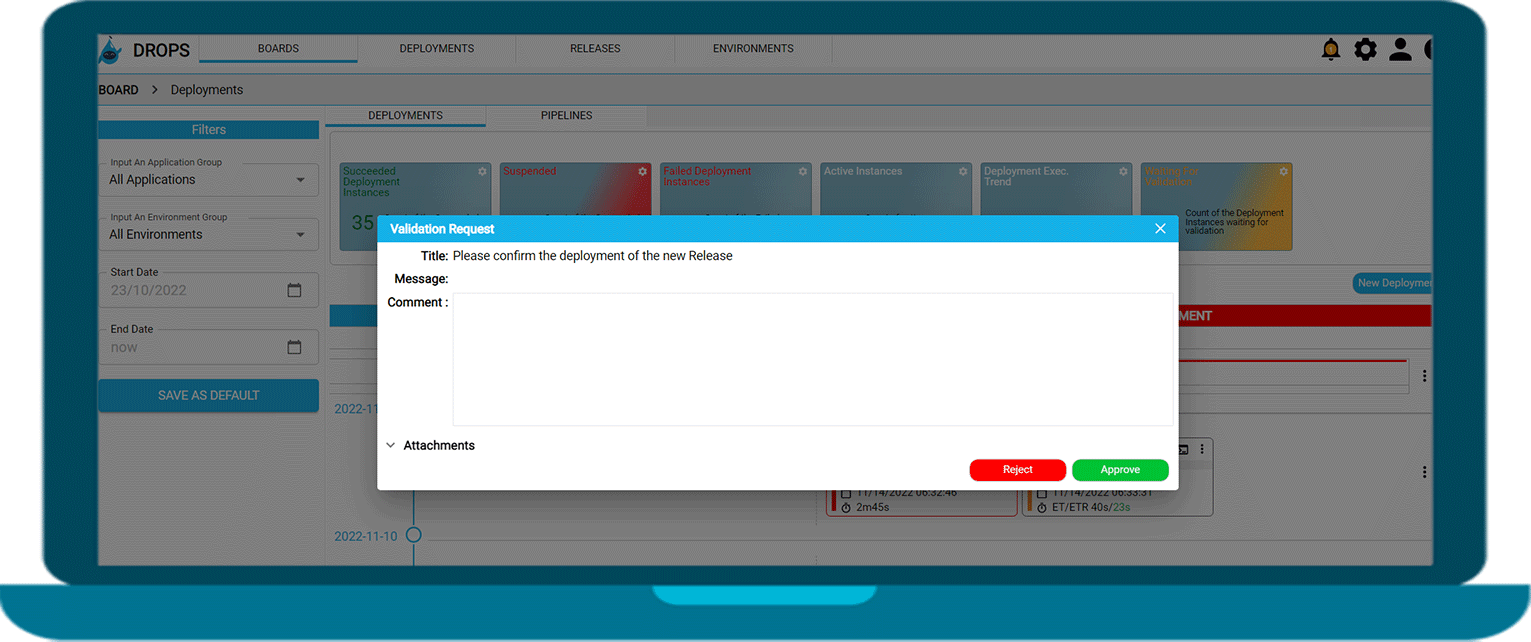Click the ET/ETR 40s/23s text

[x=1091, y=508]
